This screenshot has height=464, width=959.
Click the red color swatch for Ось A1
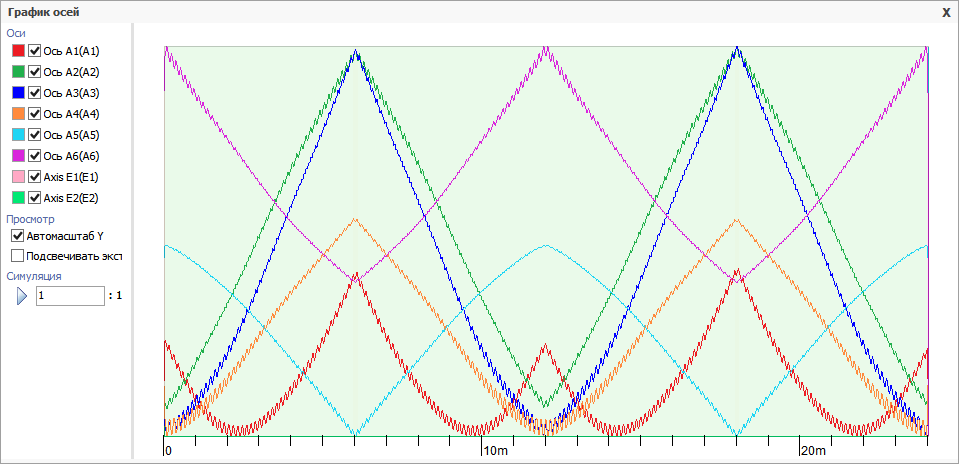click(18, 51)
